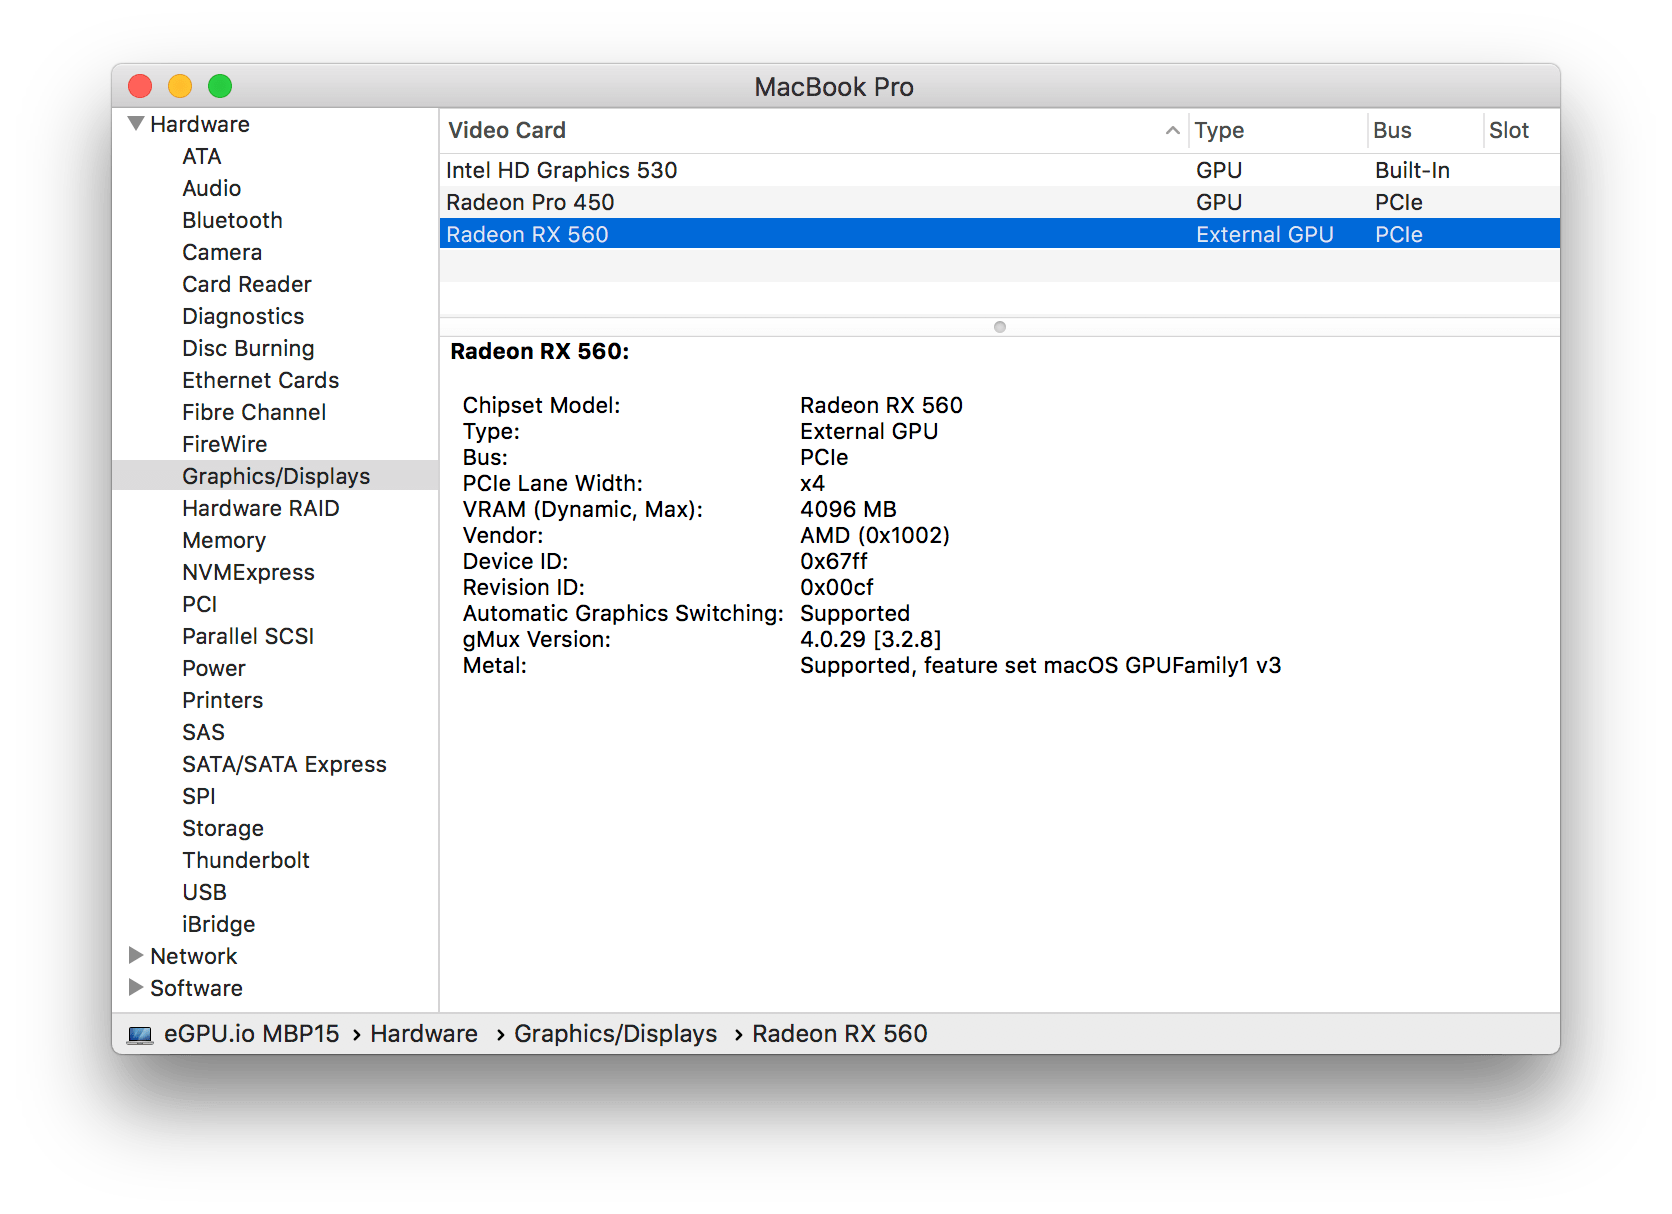Select Diagnostics in the sidebar
1672x1214 pixels.
click(x=243, y=316)
